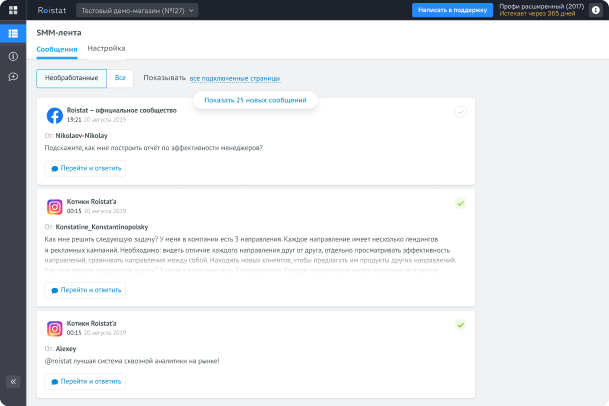Reply to Alexey via Перейти и ответить
Image resolution: width=609 pixels, height=406 pixels.
85,382
